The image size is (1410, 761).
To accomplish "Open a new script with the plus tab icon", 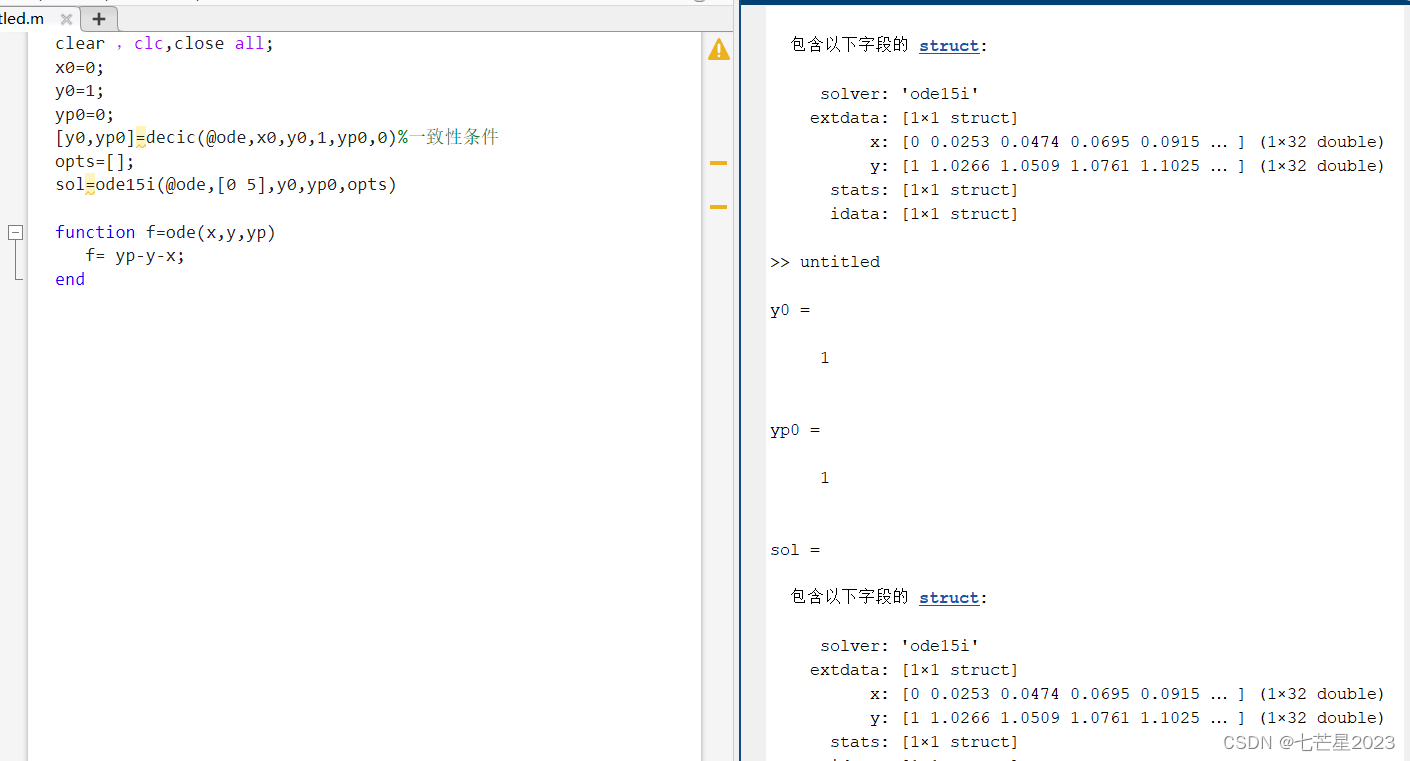I will point(98,18).
